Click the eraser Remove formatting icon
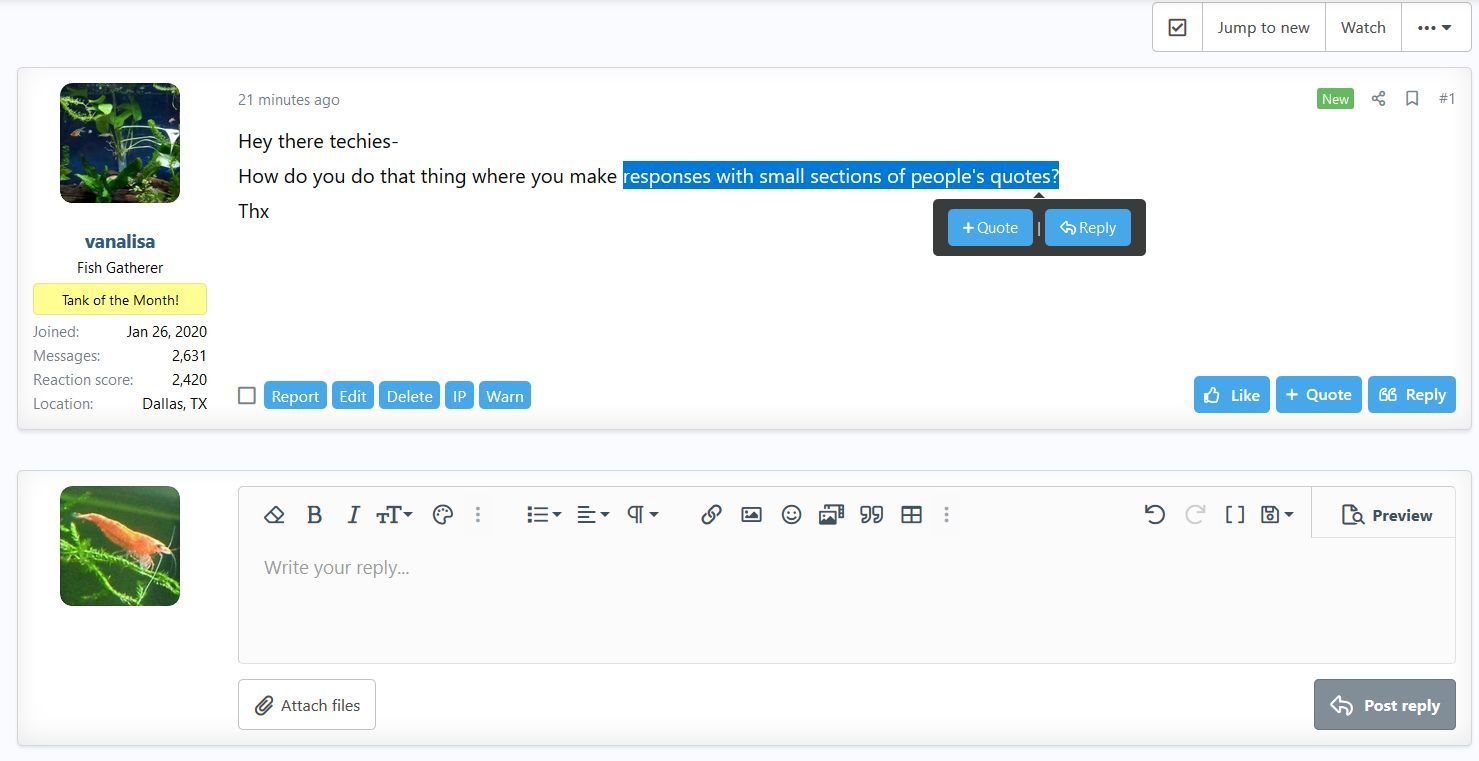 (x=274, y=515)
